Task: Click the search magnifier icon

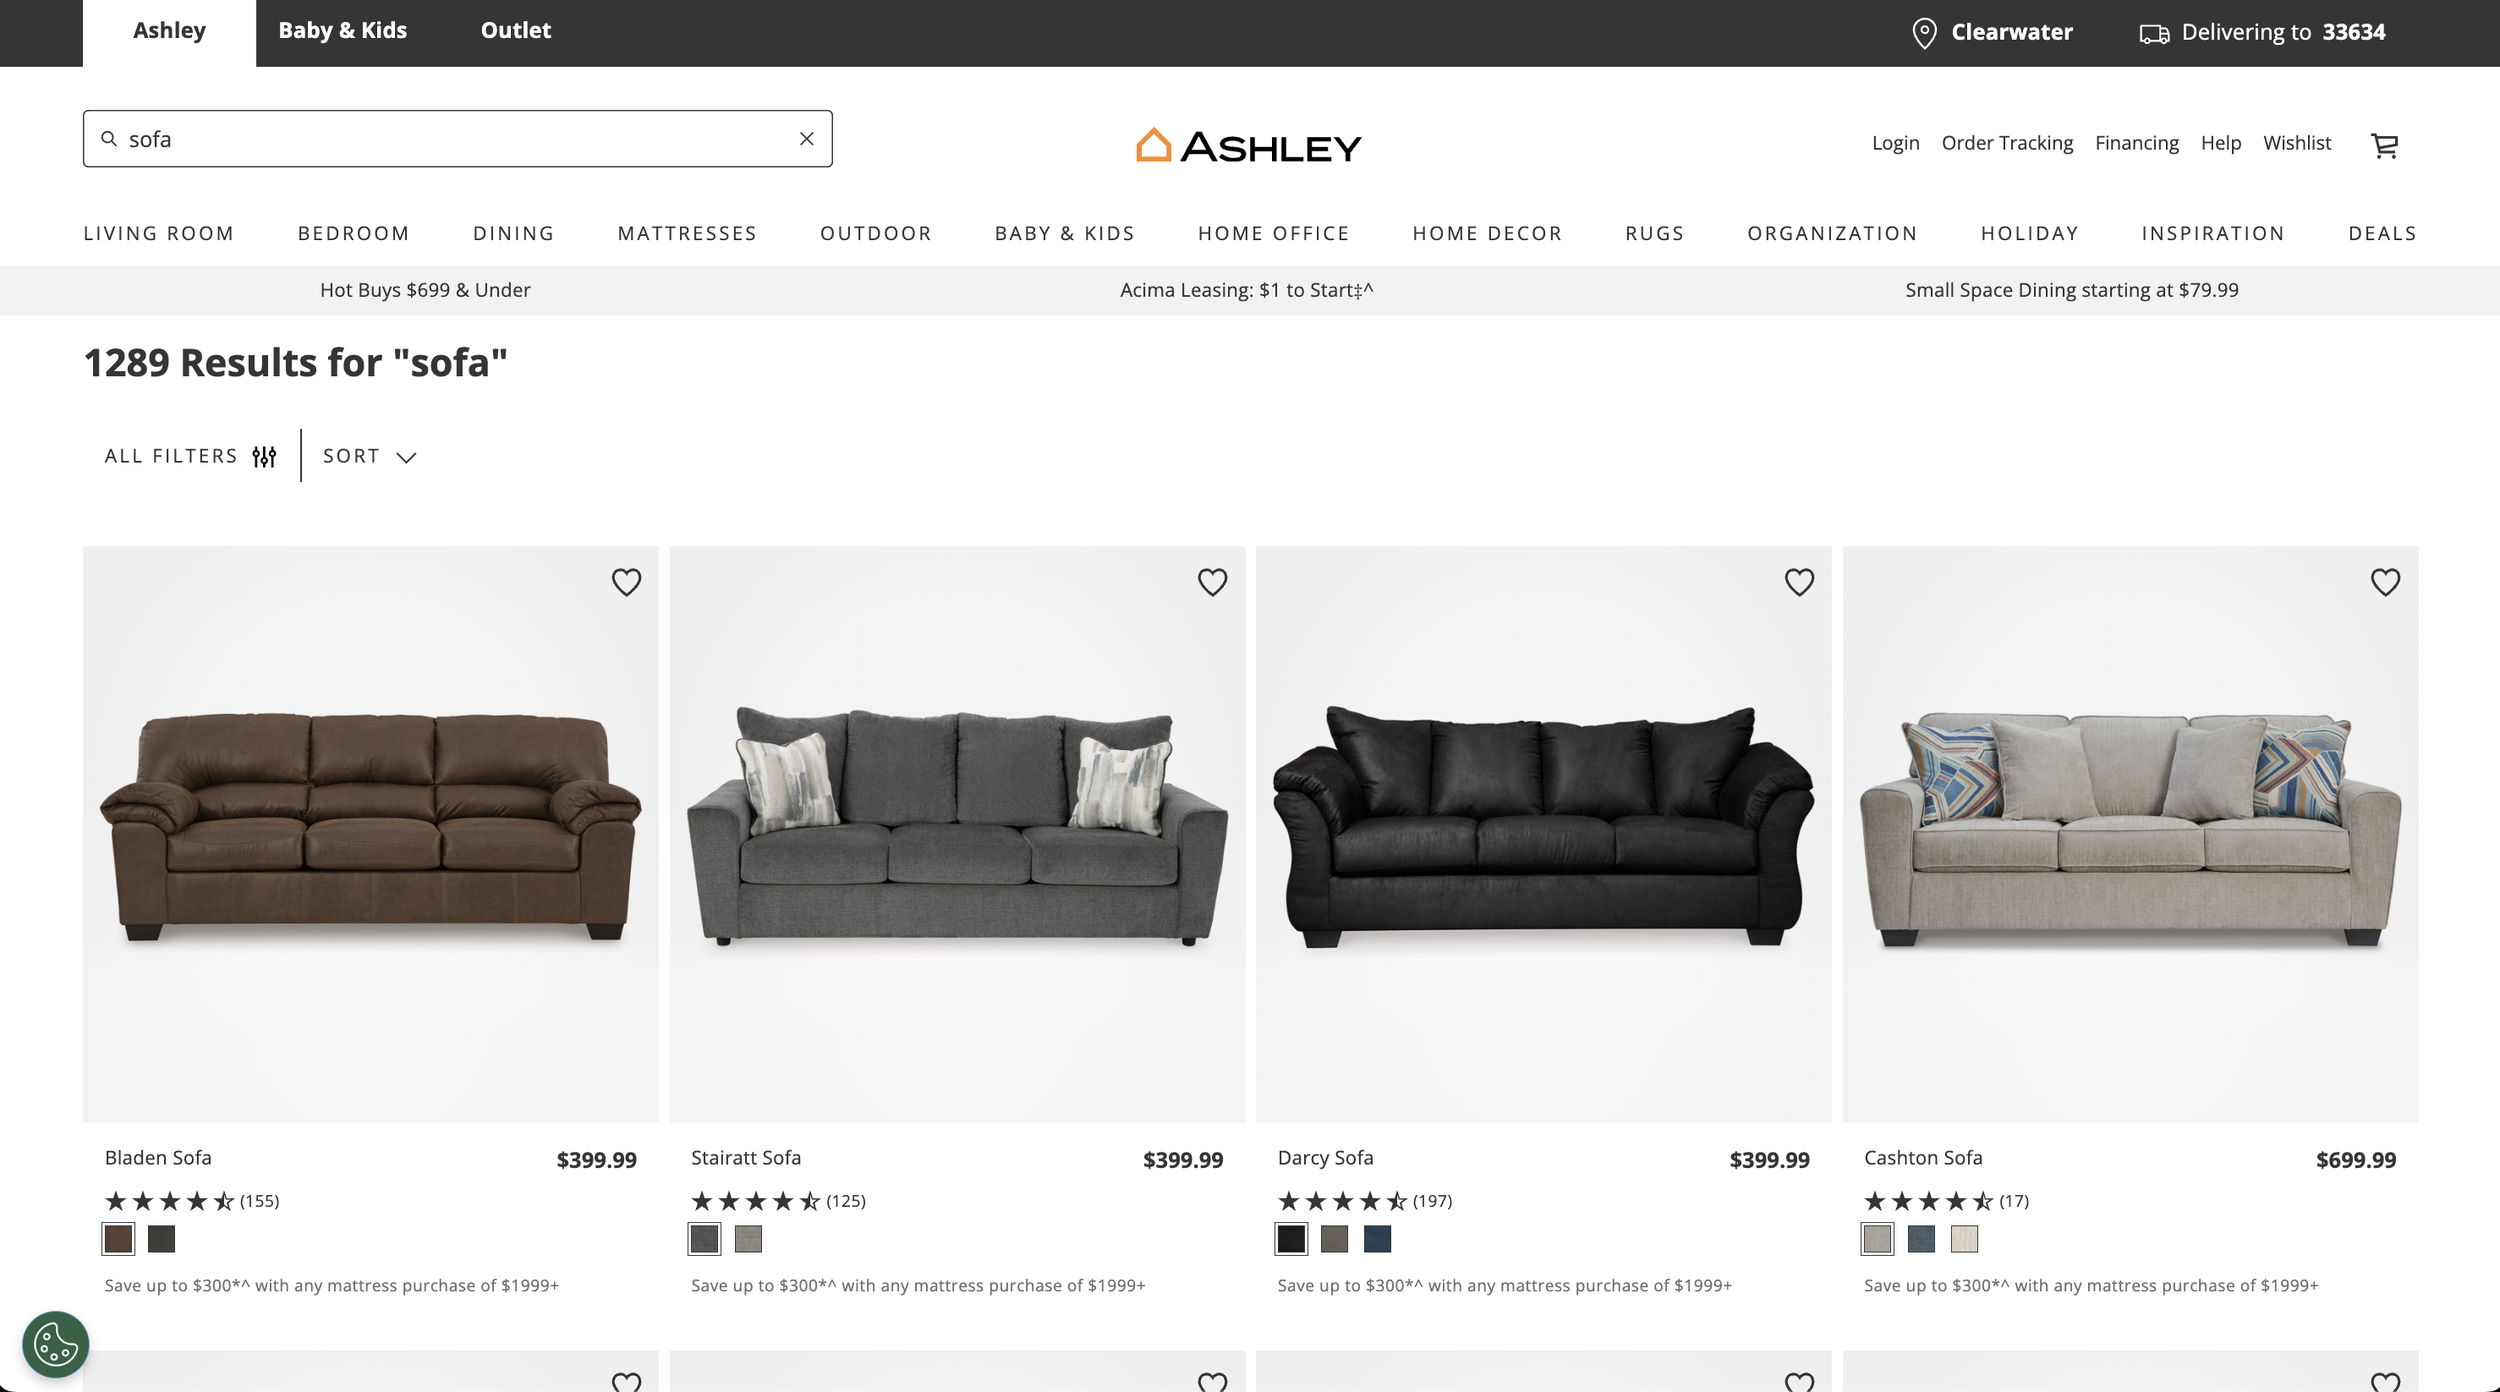Action: point(109,139)
